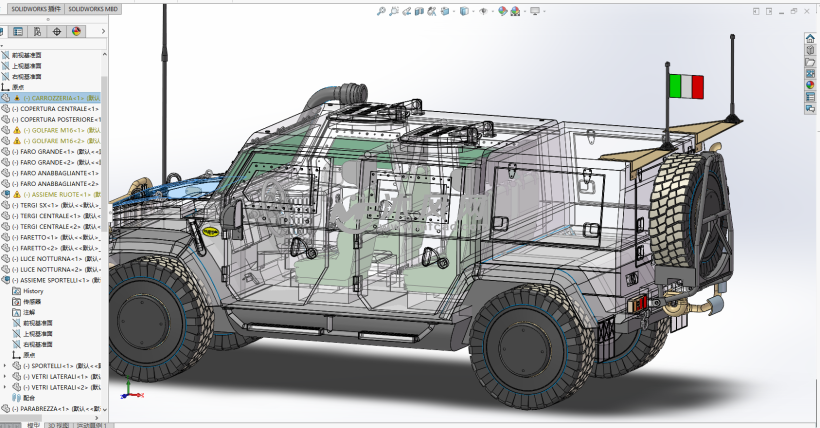Screen dimensions: 820x428
Task: Click the feature tree vertical scrollbar
Action: pyautogui.click(x=104, y=154)
